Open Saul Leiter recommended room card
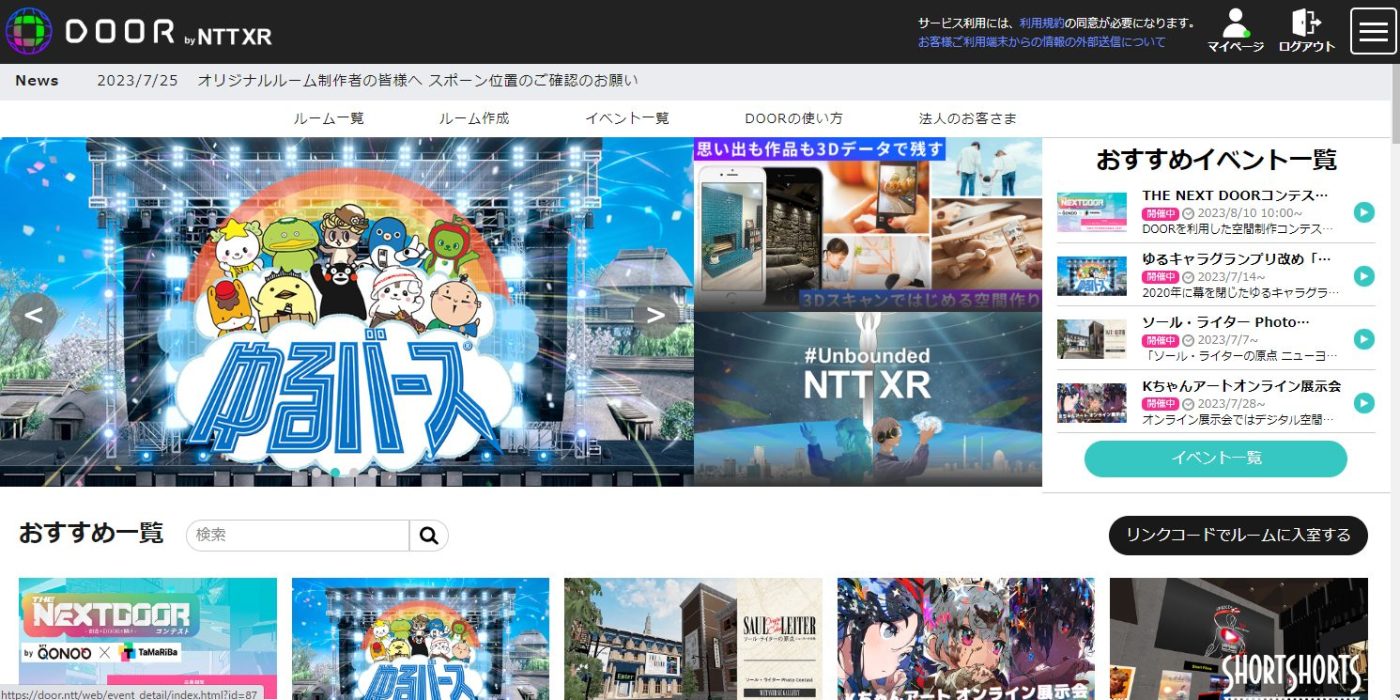Image resolution: width=1400 pixels, height=700 pixels. pyautogui.click(x=693, y=639)
